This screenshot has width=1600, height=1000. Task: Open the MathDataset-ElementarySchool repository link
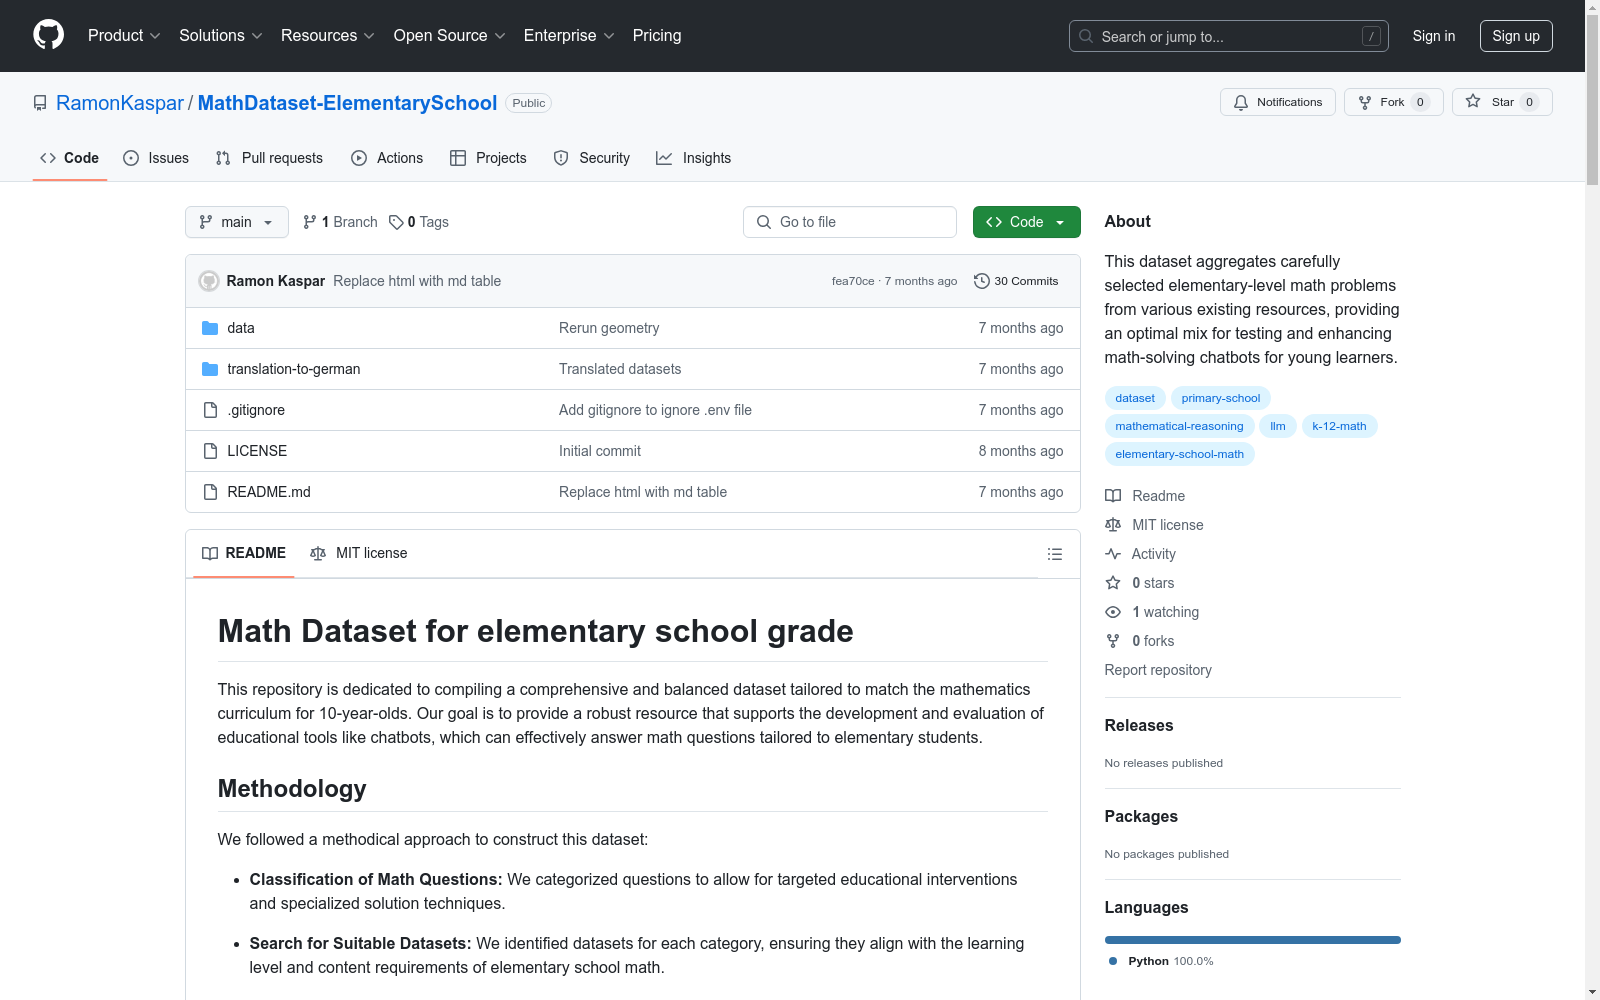(x=347, y=103)
